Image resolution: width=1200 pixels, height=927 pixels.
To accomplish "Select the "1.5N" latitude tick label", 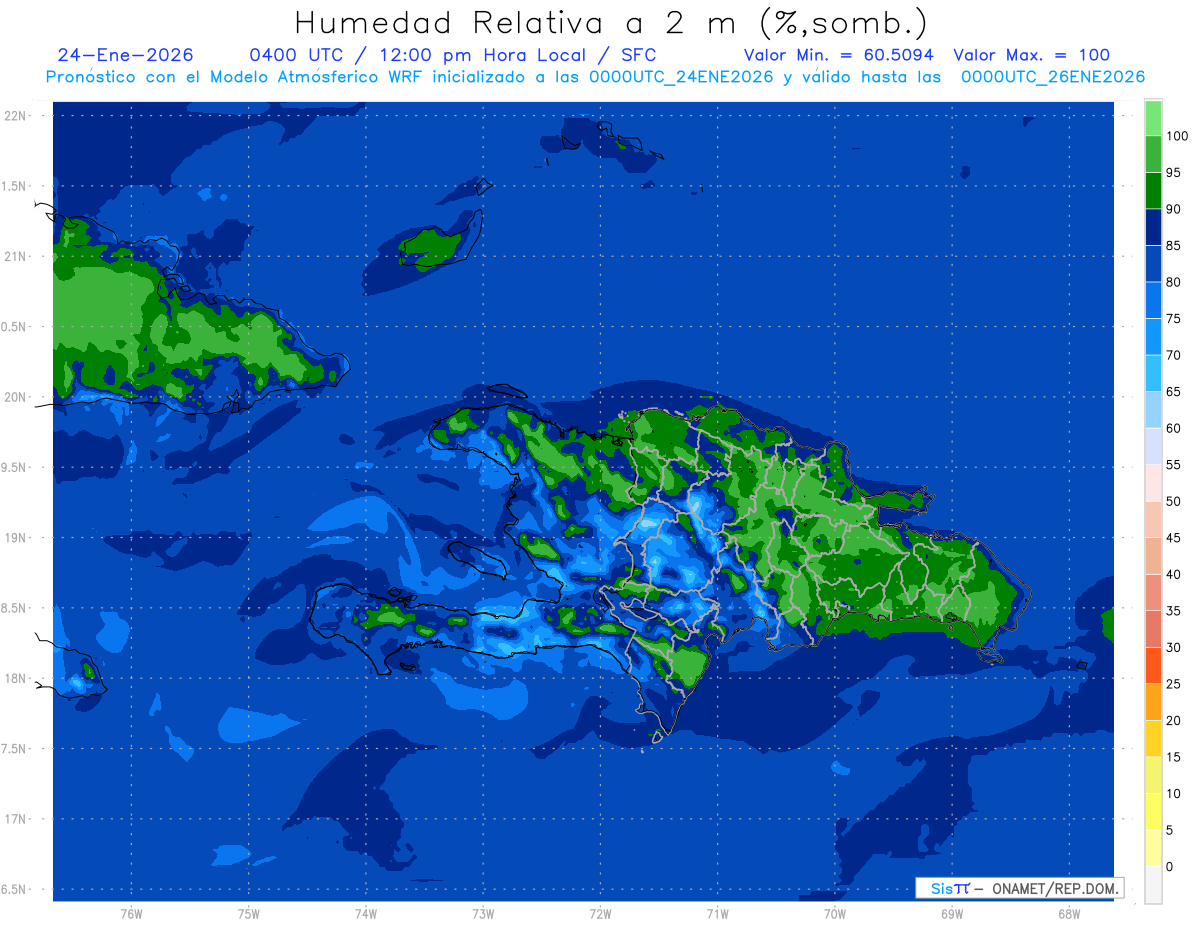I will coord(14,186).
